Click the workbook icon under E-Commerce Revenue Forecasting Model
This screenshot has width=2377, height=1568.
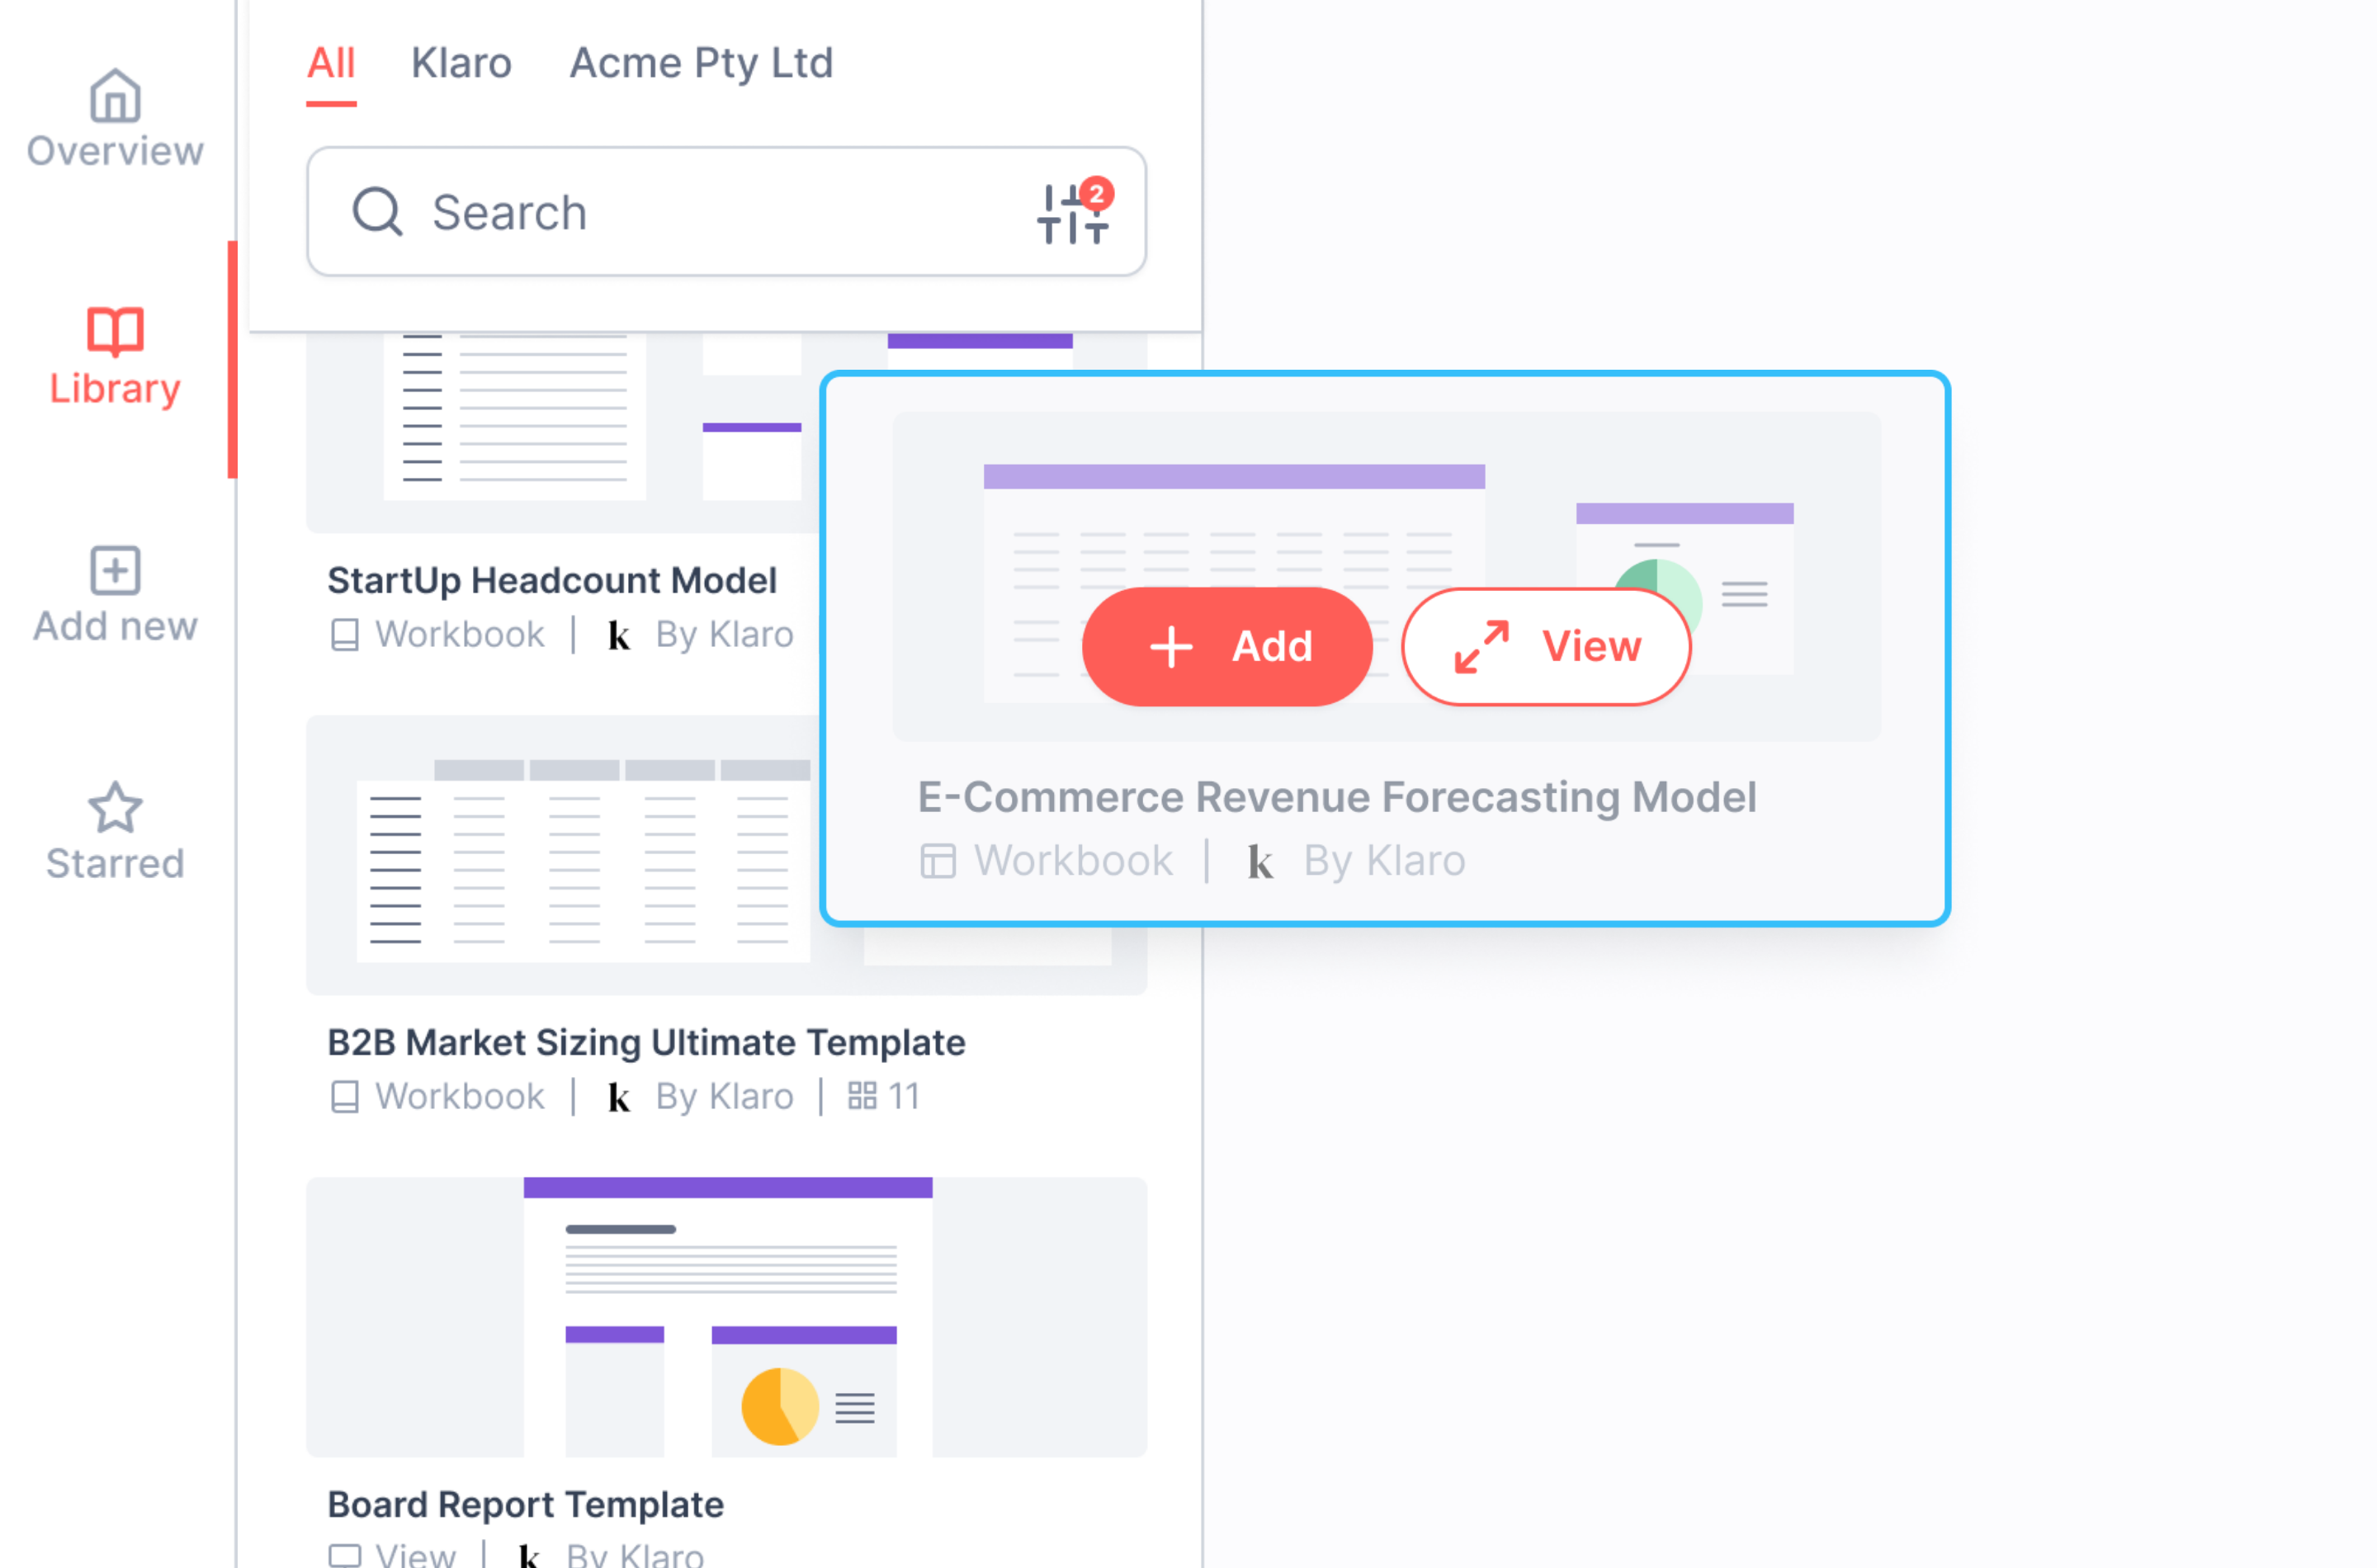pyautogui.click(x=938, y=860)
